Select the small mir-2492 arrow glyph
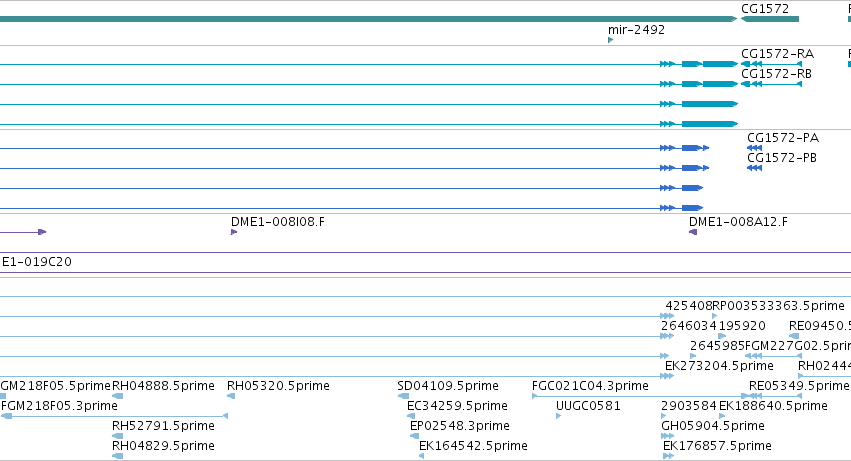 pyautogui.click(x=611, y=40)
